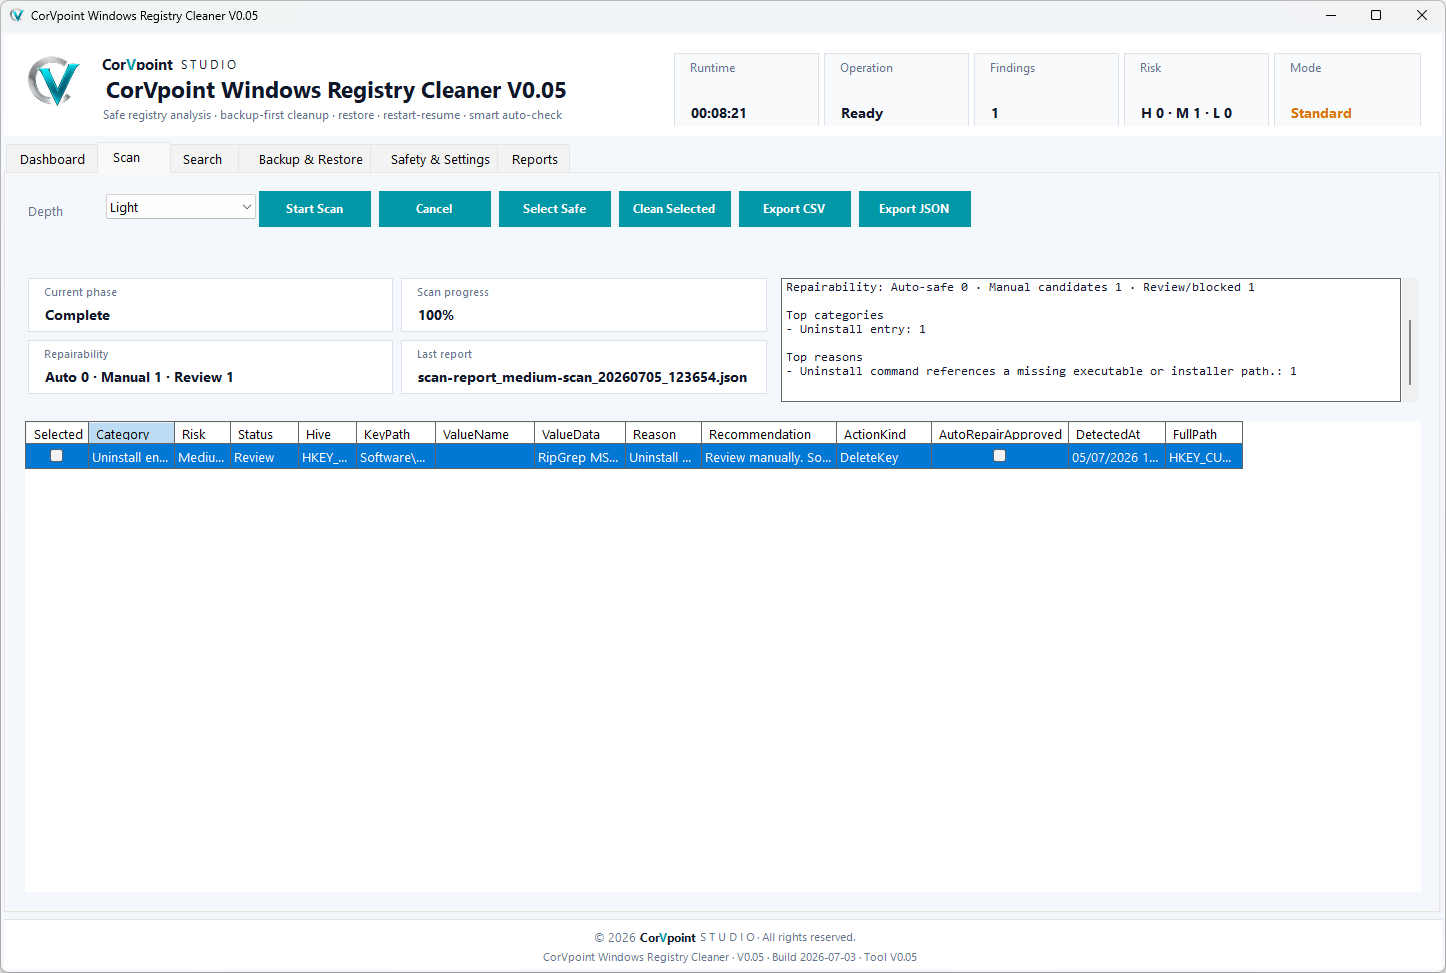This screenshot has width=1446, height=973.
Task: Click the 'Review manually. So...' recommendation cell
Action: point(769,457)
